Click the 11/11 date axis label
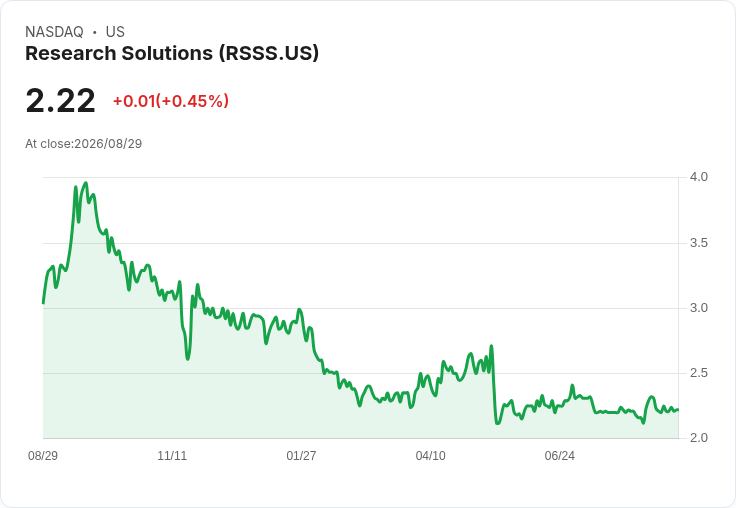The height and width of the screenshot is (508, 736). pos(172,455)
